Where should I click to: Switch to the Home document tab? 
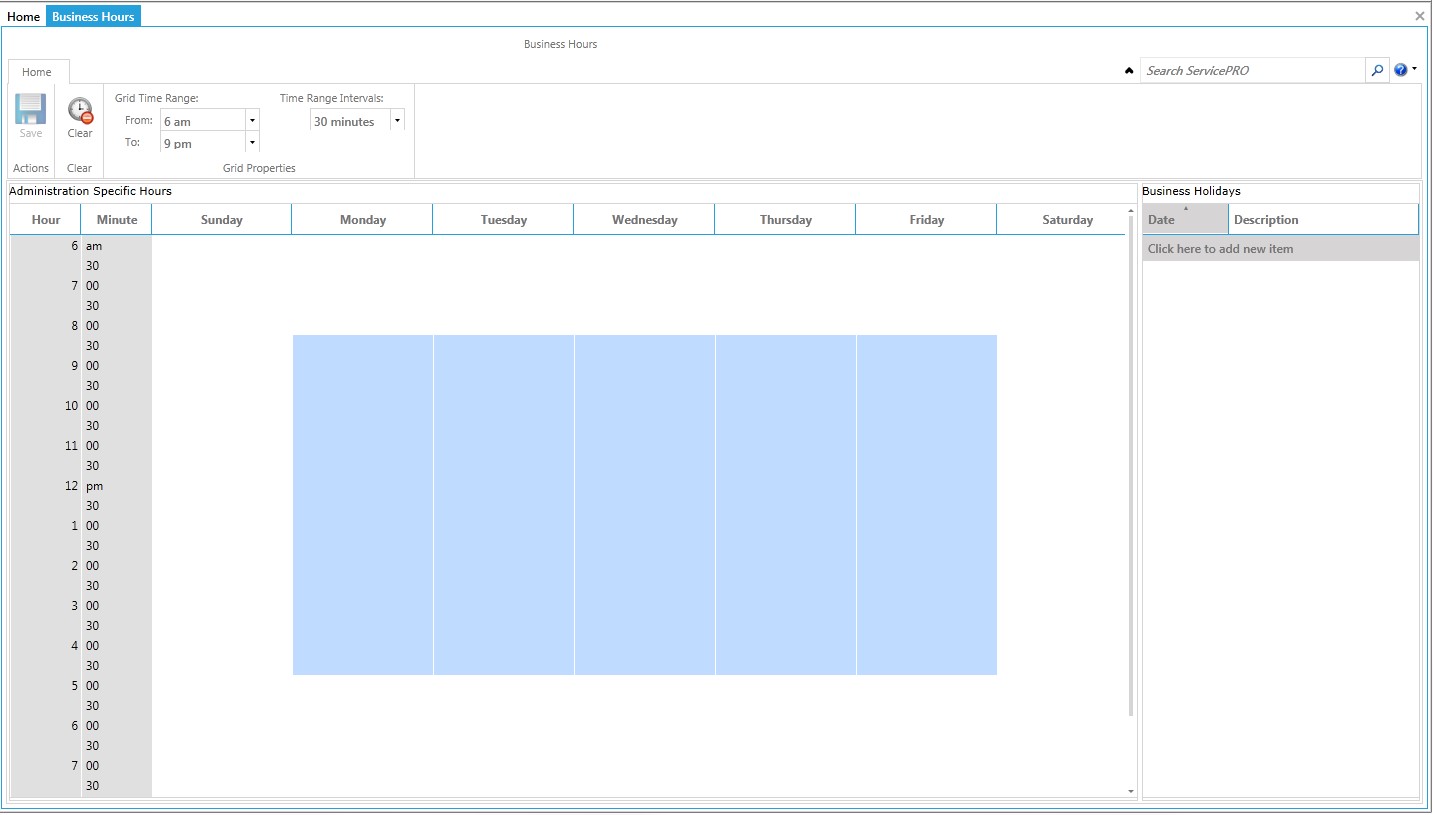pos(23,16)
